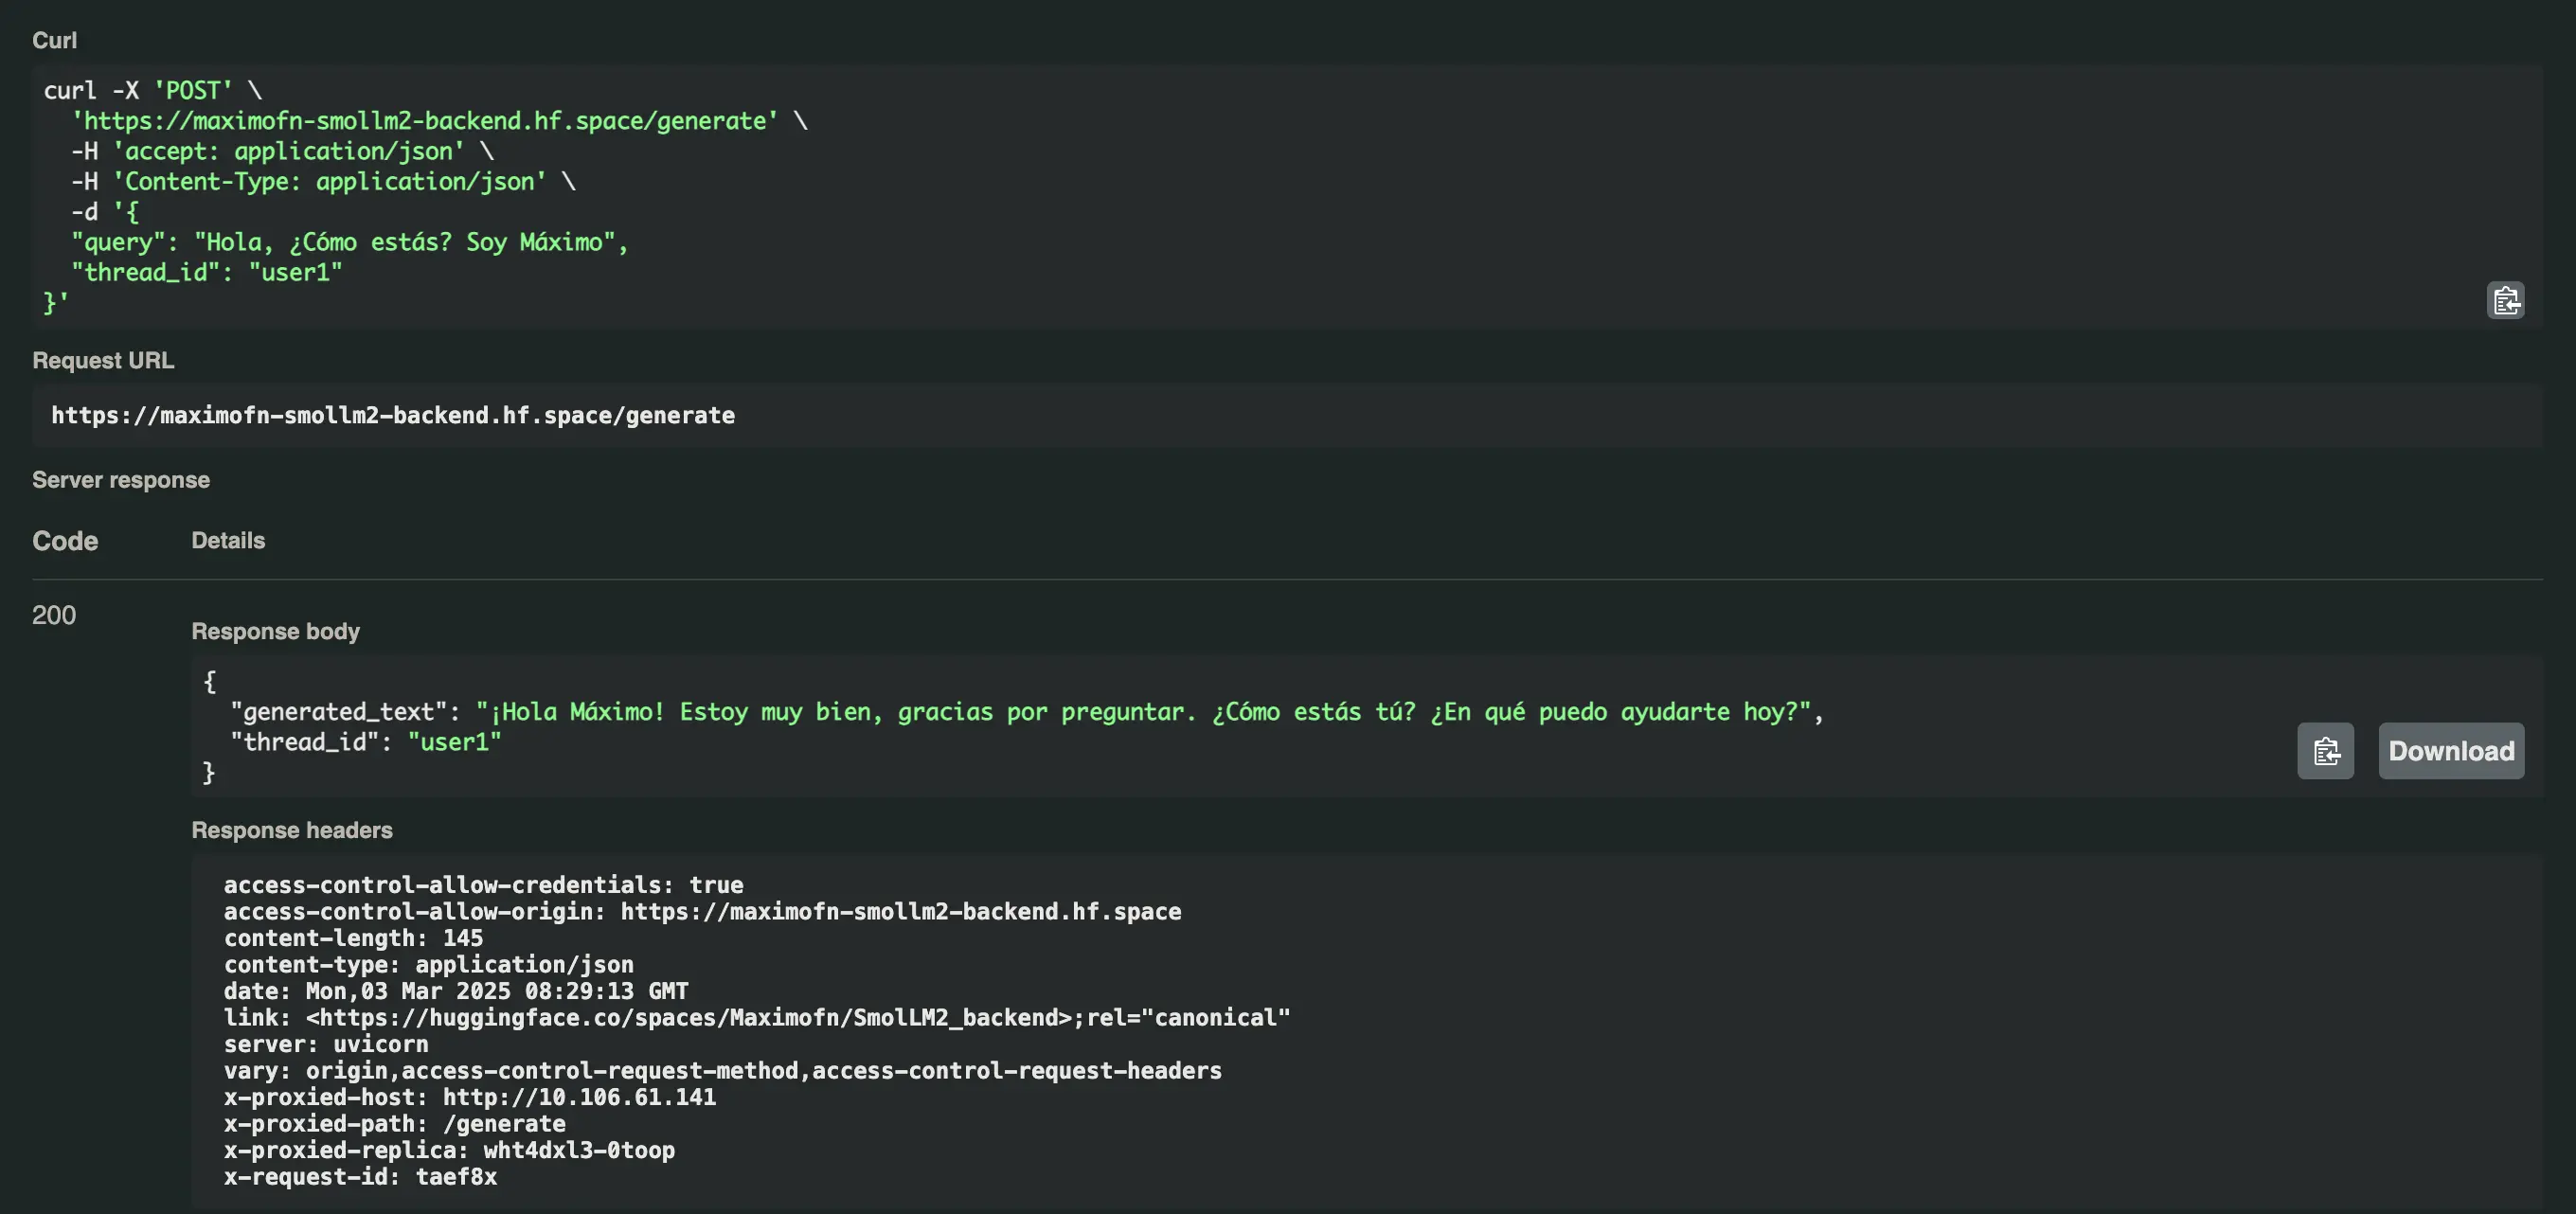
Task: Click the date response header line
Action: point(456,991)
